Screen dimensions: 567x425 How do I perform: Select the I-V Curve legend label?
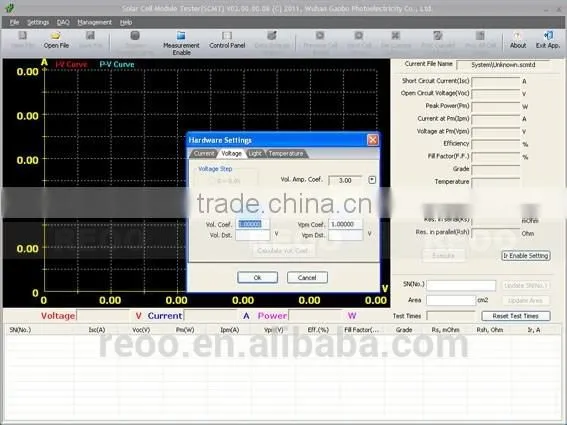[71, 65]
